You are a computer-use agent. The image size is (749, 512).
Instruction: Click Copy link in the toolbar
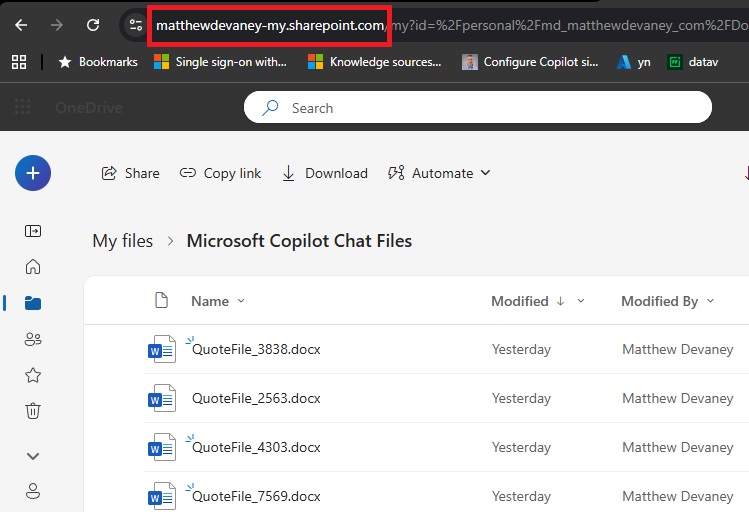pyautogui.click(x=220, y=173)
